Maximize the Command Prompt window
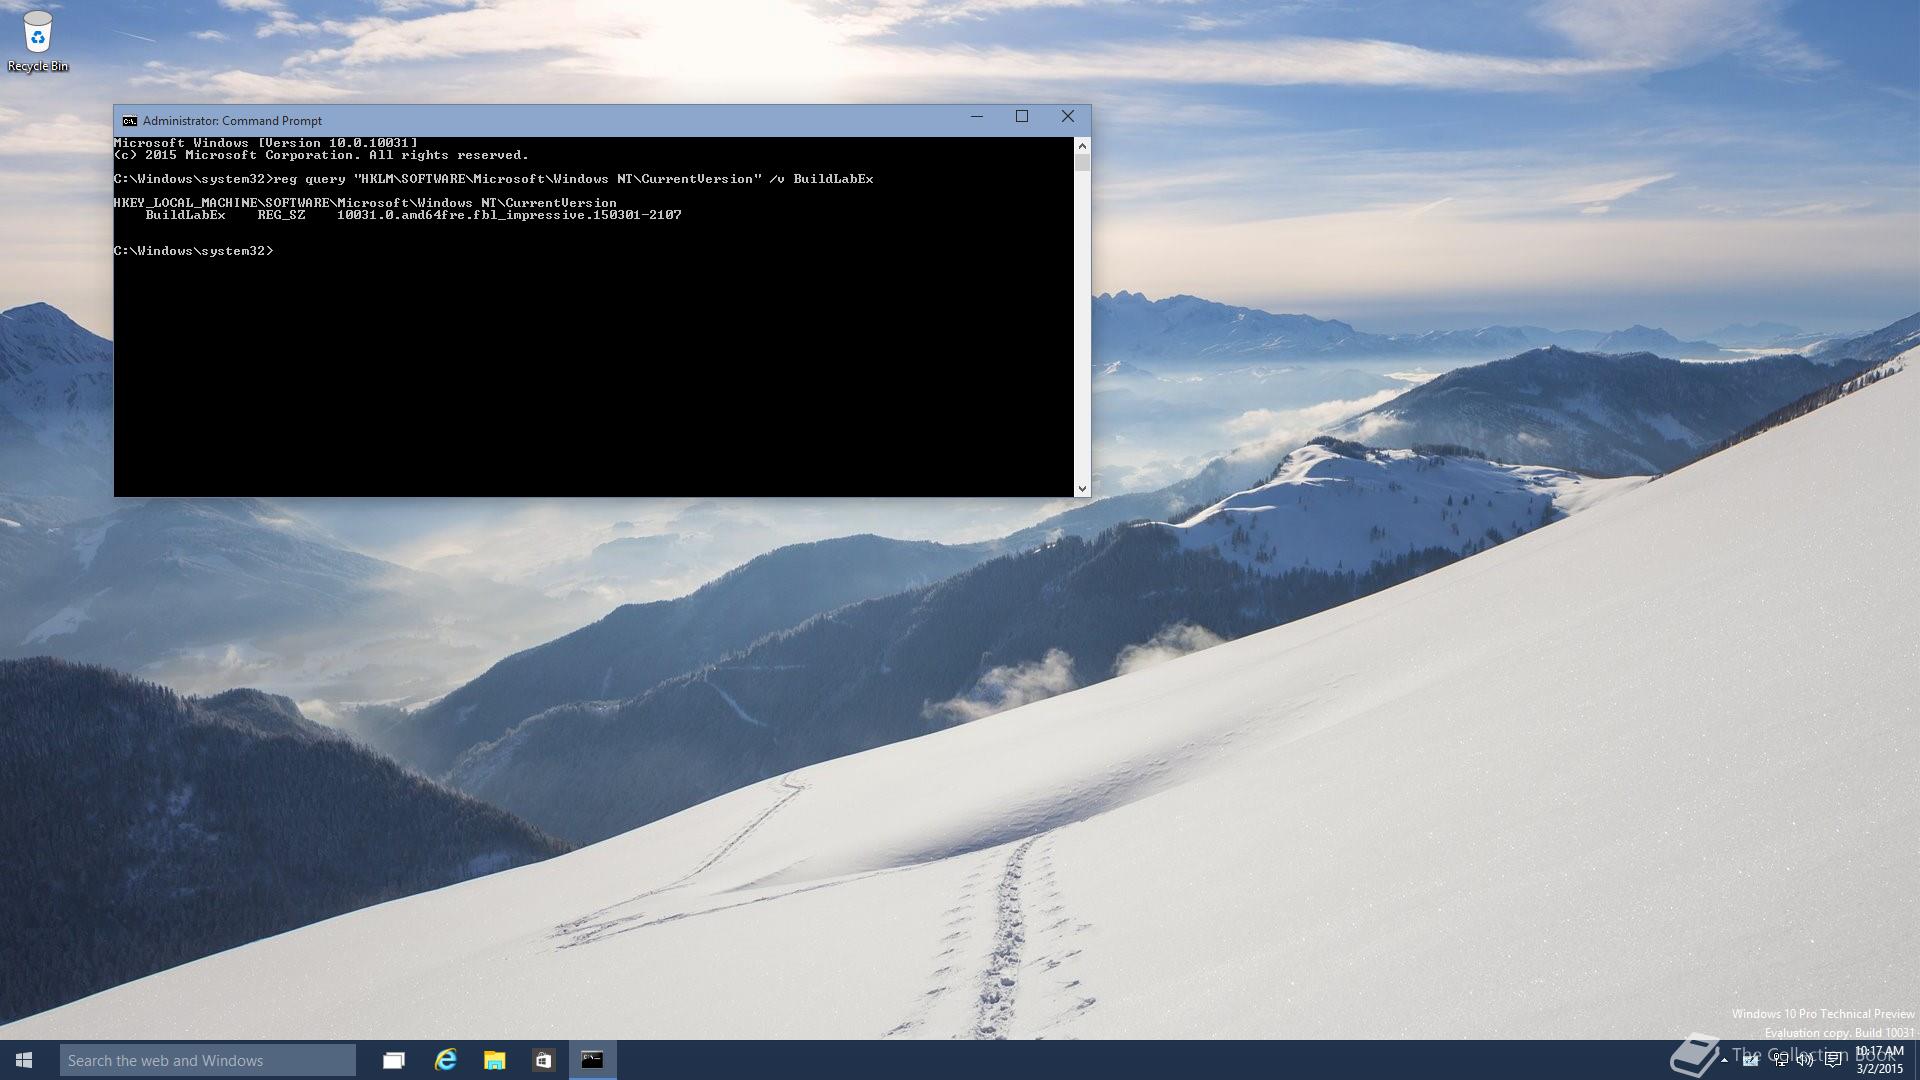The width and height of the screenshot is (1920, 1080). point(1022,117)
